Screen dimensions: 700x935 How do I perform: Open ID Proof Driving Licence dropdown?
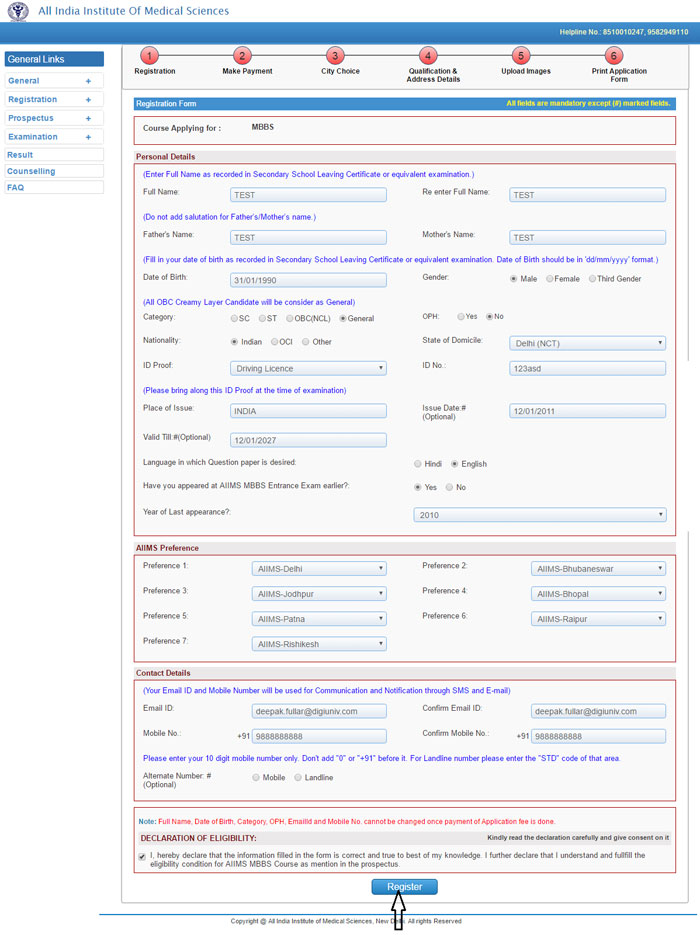[x=308, y=368]
